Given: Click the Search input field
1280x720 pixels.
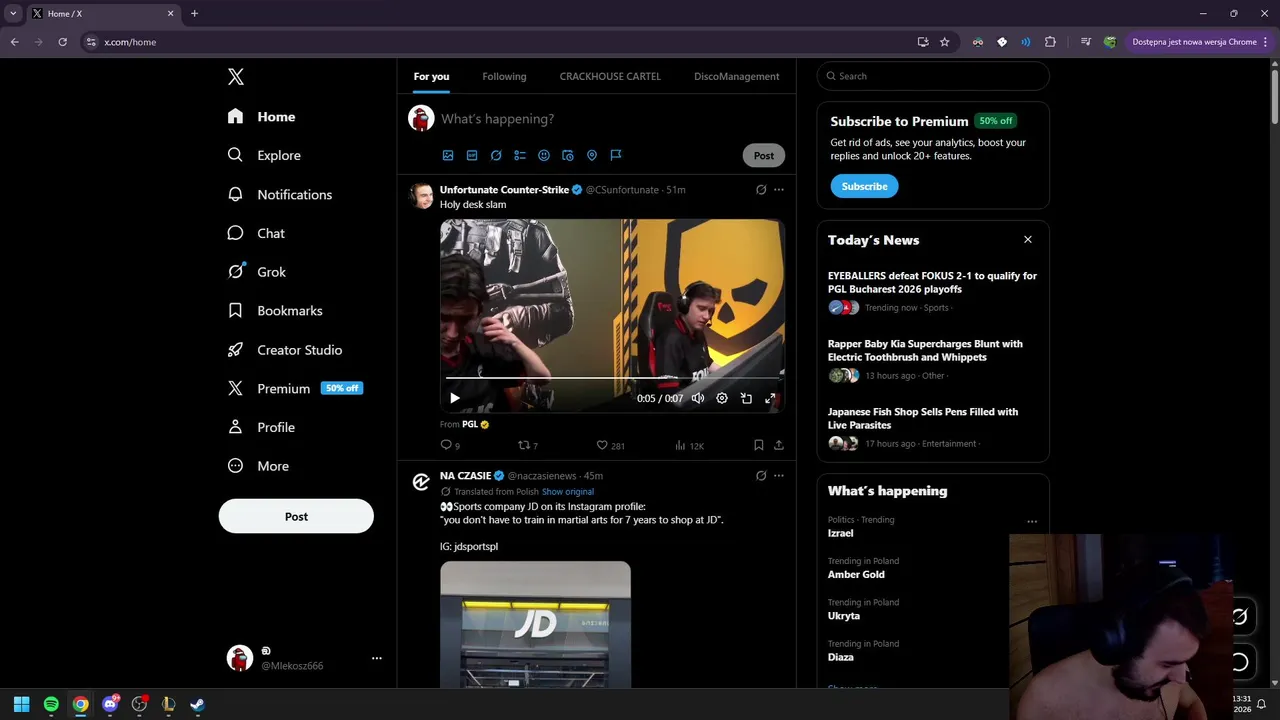Looking at the screenshot, I should (933, 76).
